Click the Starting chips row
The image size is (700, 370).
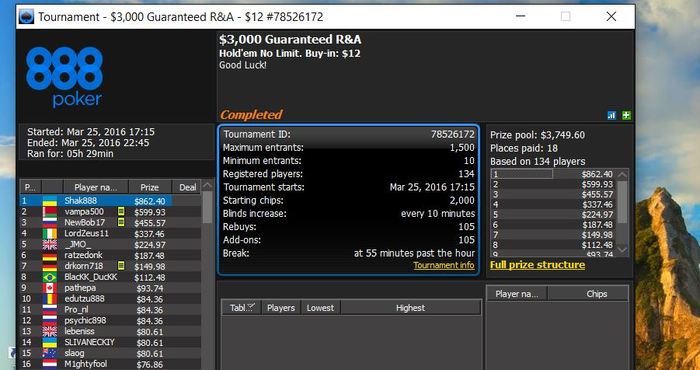349,200
